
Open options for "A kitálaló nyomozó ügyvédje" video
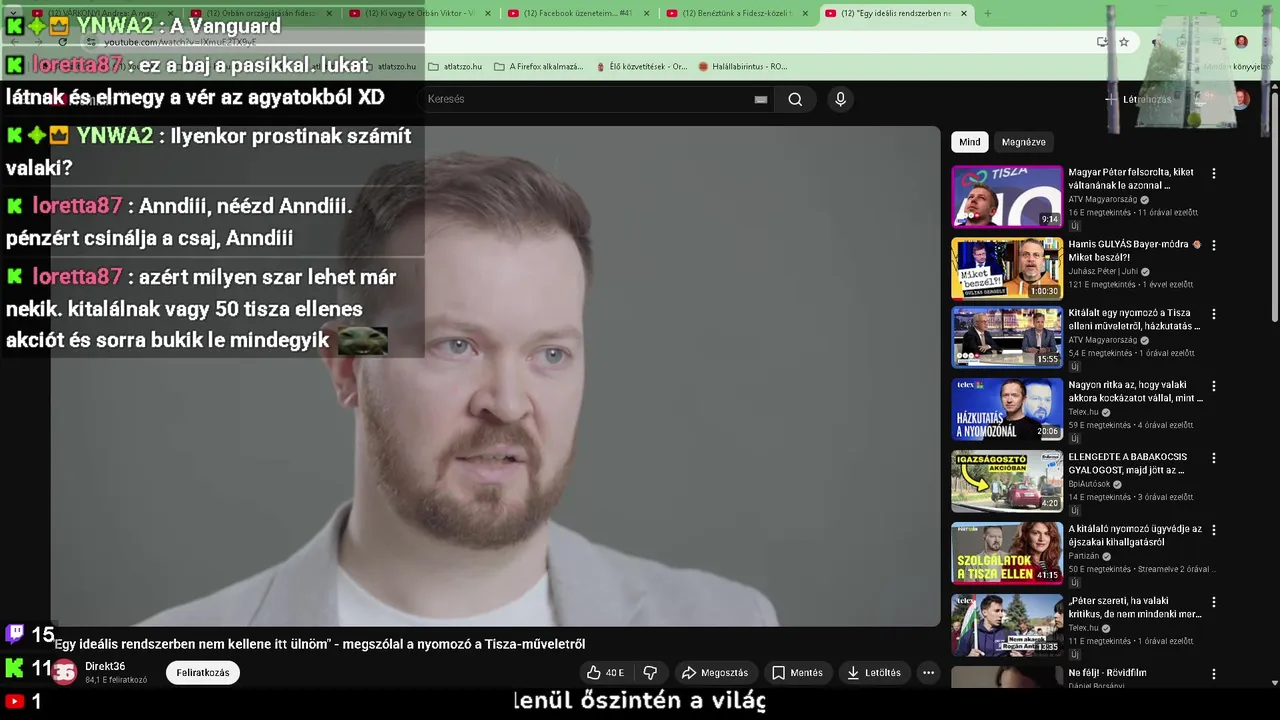[1214, 530]
